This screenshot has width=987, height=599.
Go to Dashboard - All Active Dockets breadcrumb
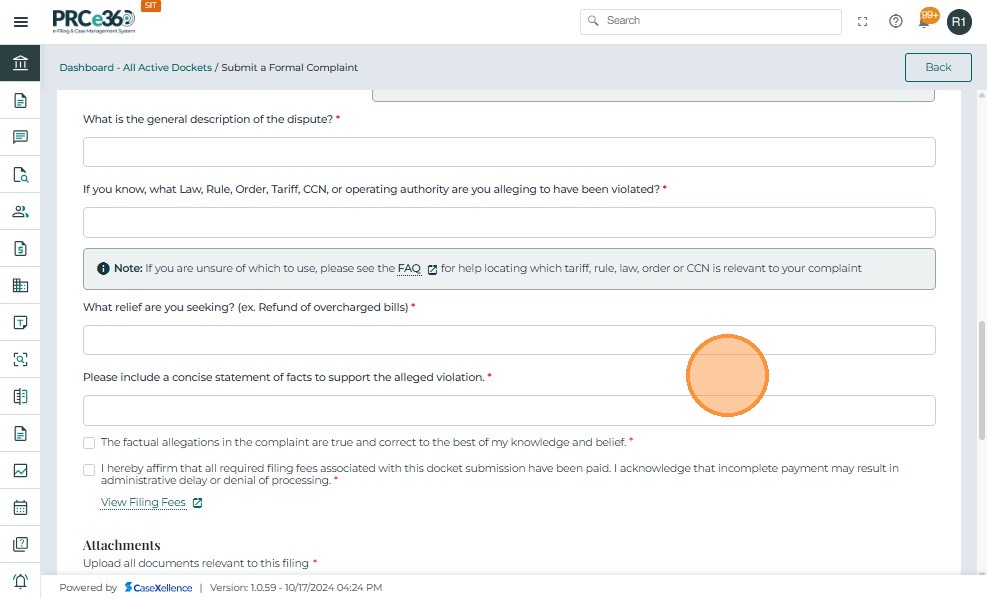click(135, 68)
